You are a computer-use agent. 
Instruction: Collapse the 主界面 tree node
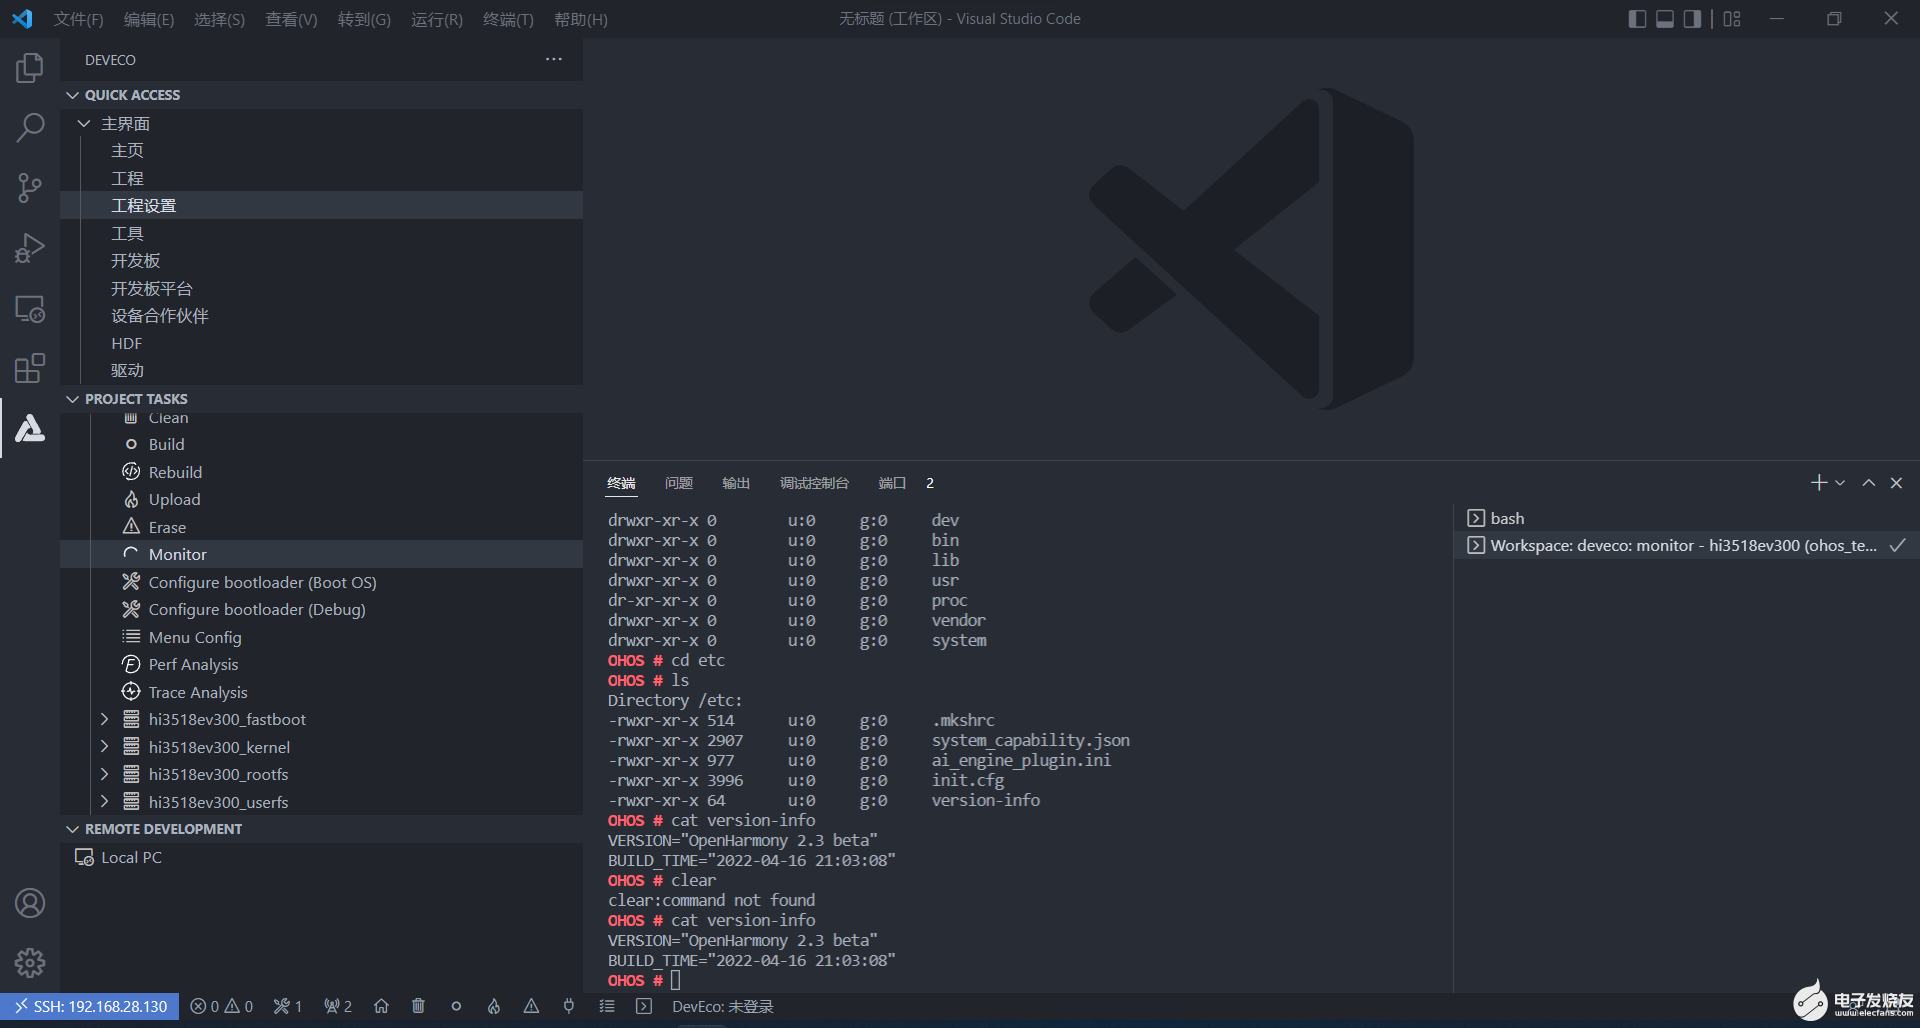[x=84, y=123]
